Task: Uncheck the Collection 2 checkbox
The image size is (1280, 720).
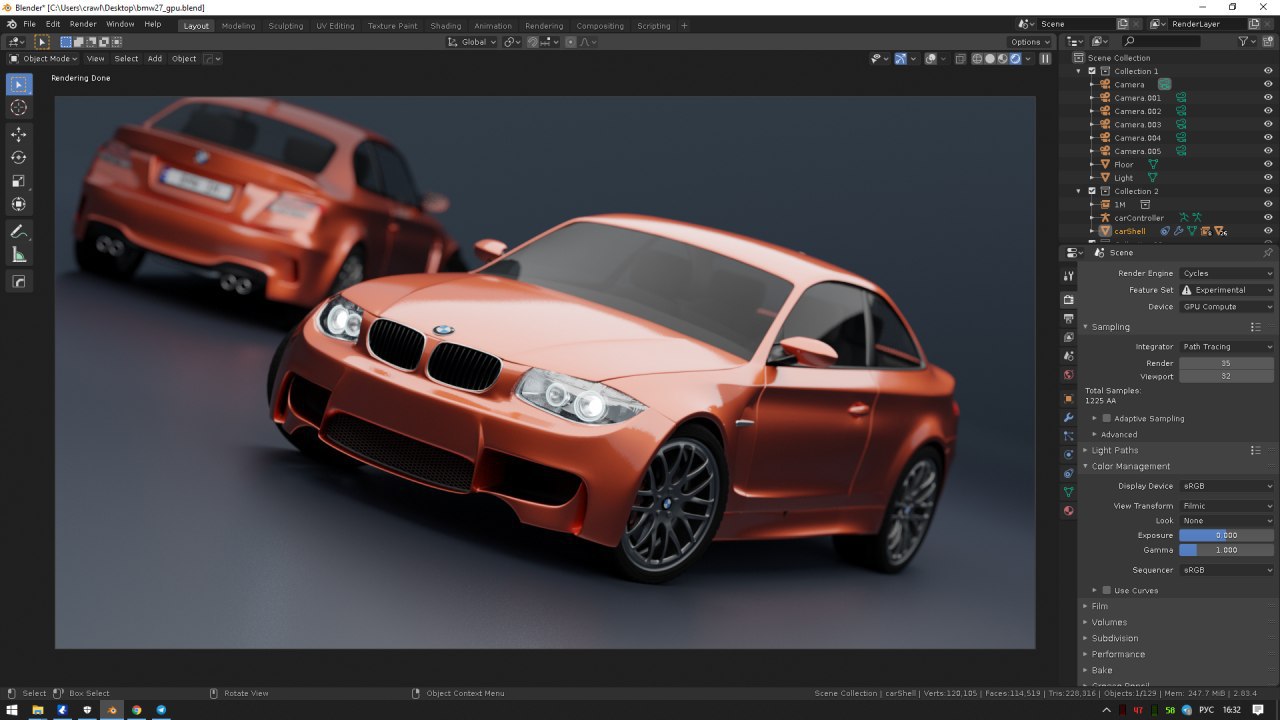Action: click(1092, 191)
